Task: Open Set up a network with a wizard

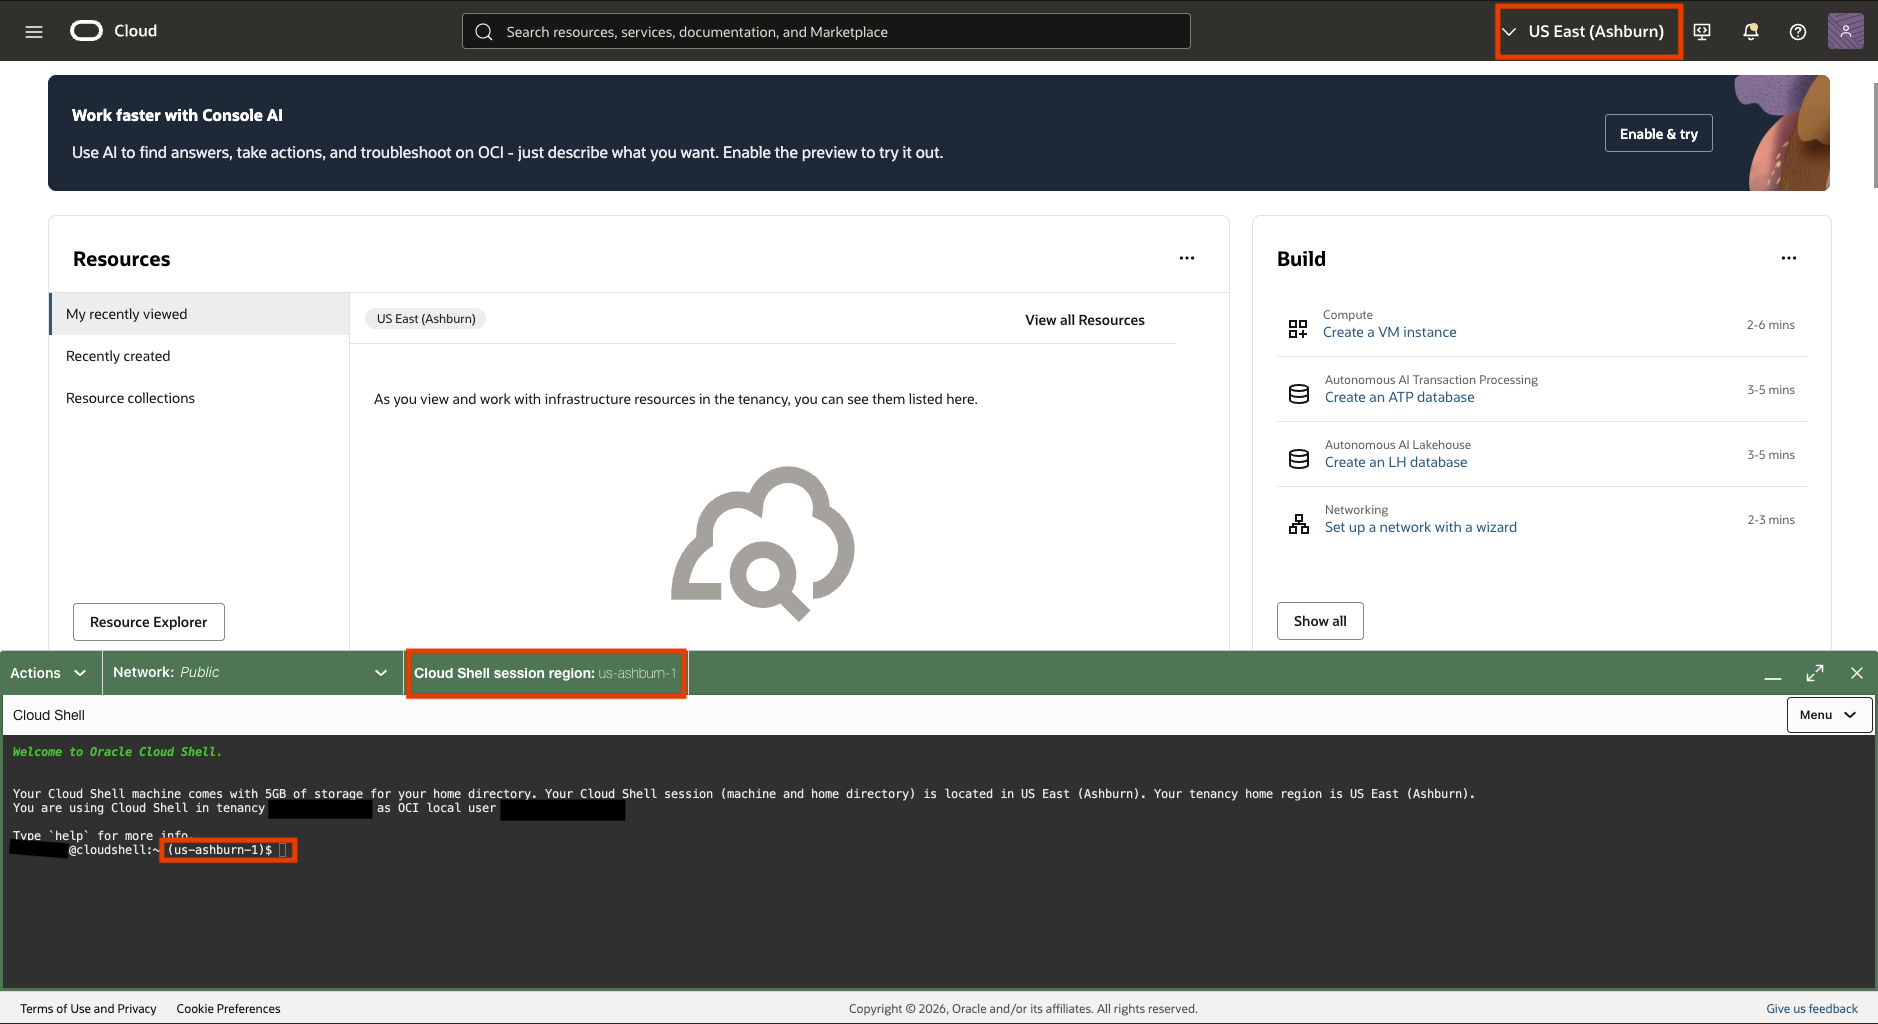Action: tap(1420, 528)
